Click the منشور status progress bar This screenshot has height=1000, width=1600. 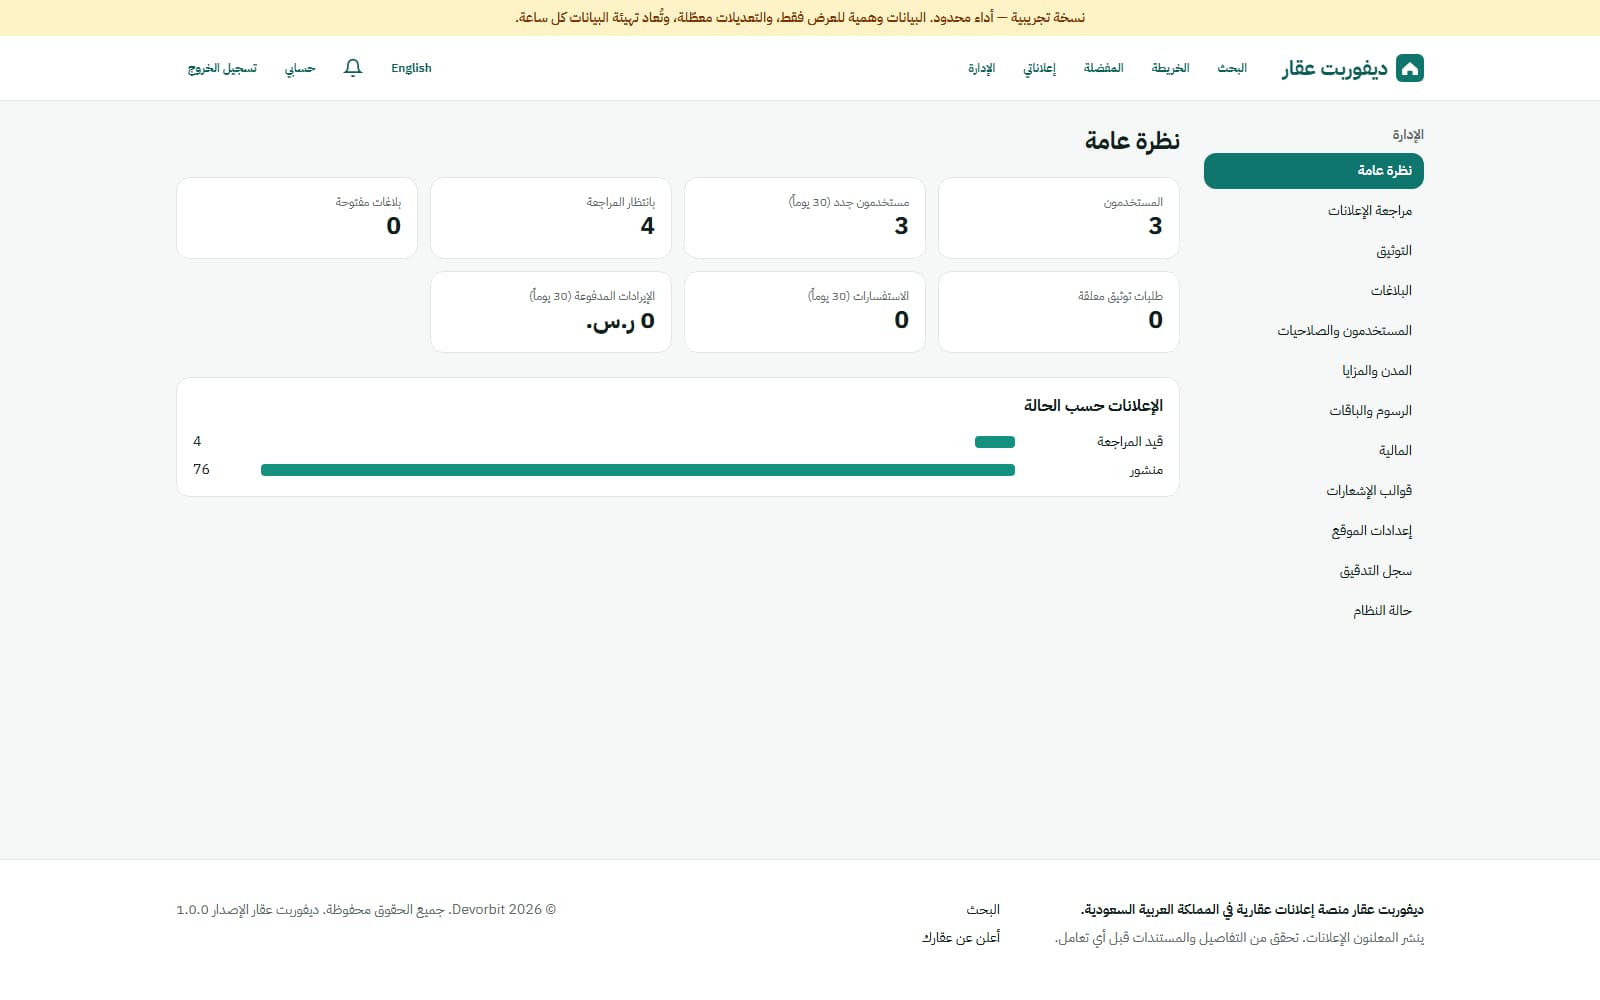638,470
